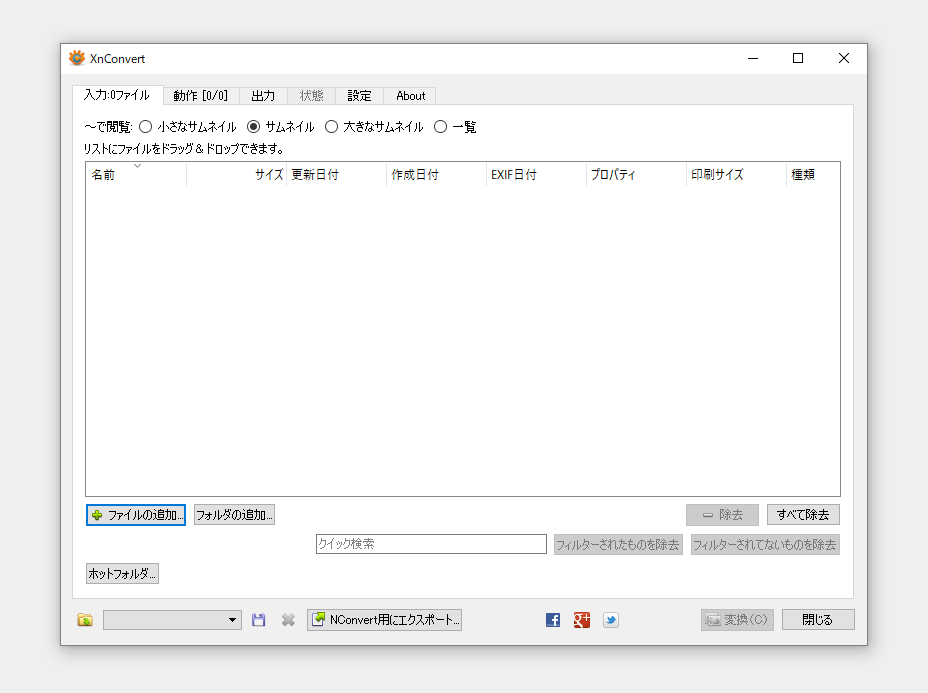Select the 小さなサムネイル radio button
Viewport: 928px width, 693px height.
[x=146, y=127]
